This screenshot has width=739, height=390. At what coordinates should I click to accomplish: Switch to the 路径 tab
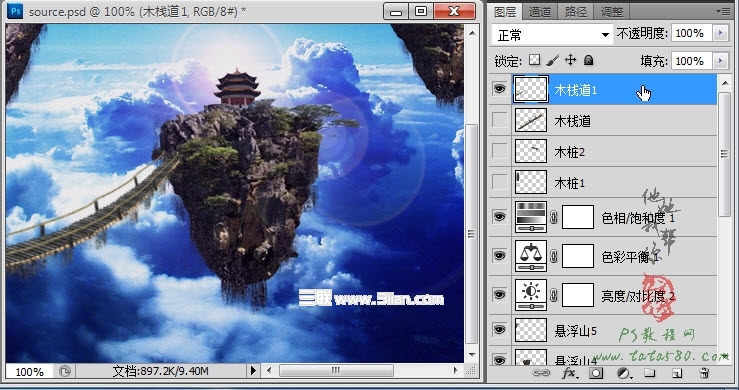point(575,11)
